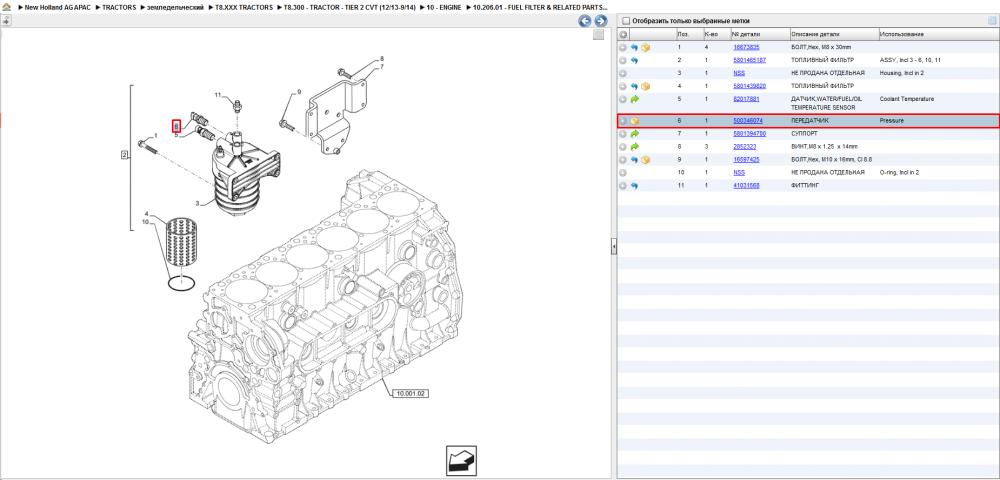Select 'СУППОРТ' description text
This screenshot has width=1000, height=480.
coord(805,134)
